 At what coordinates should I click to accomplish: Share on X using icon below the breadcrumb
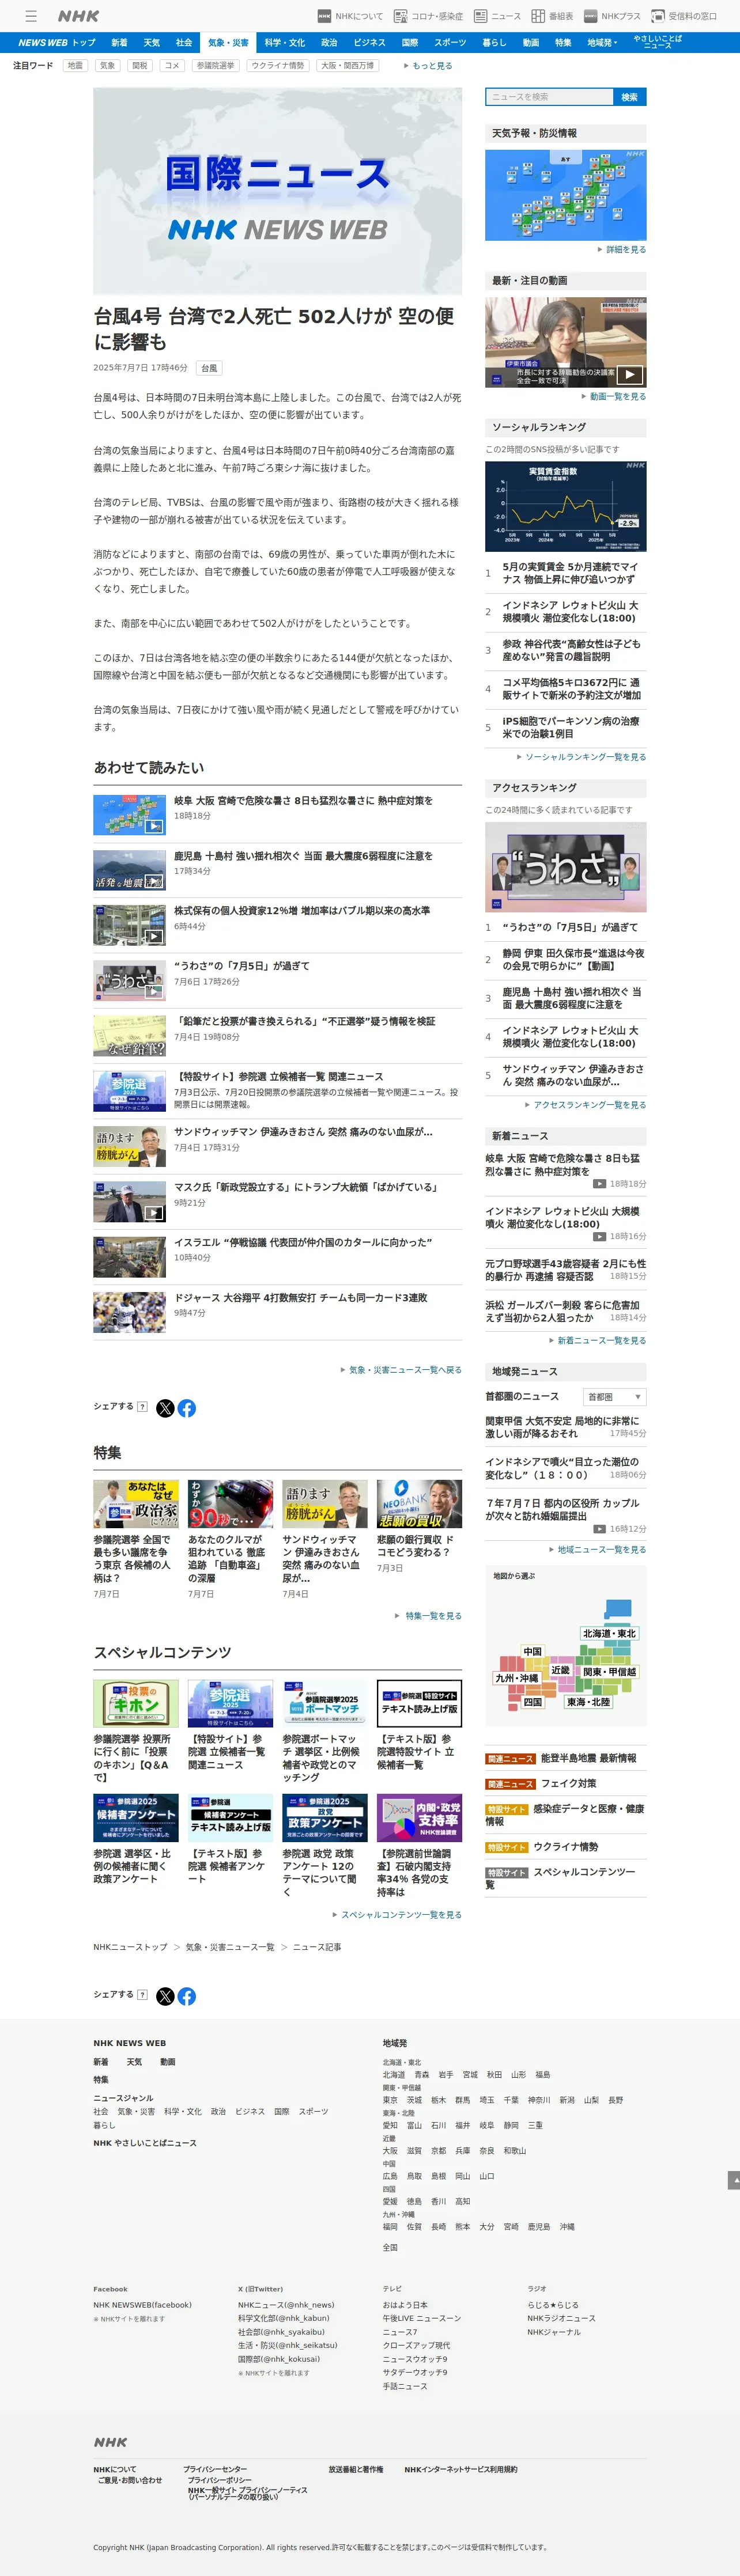click(x=165, y=1996)
